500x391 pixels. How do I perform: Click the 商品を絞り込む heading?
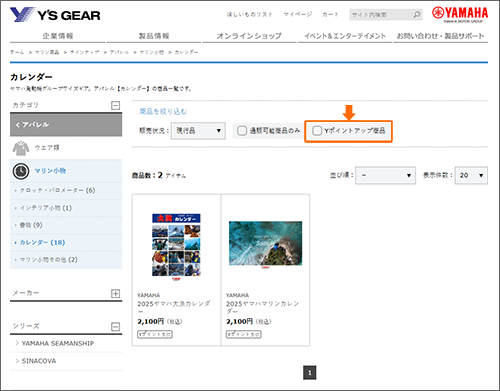(163, 111)
